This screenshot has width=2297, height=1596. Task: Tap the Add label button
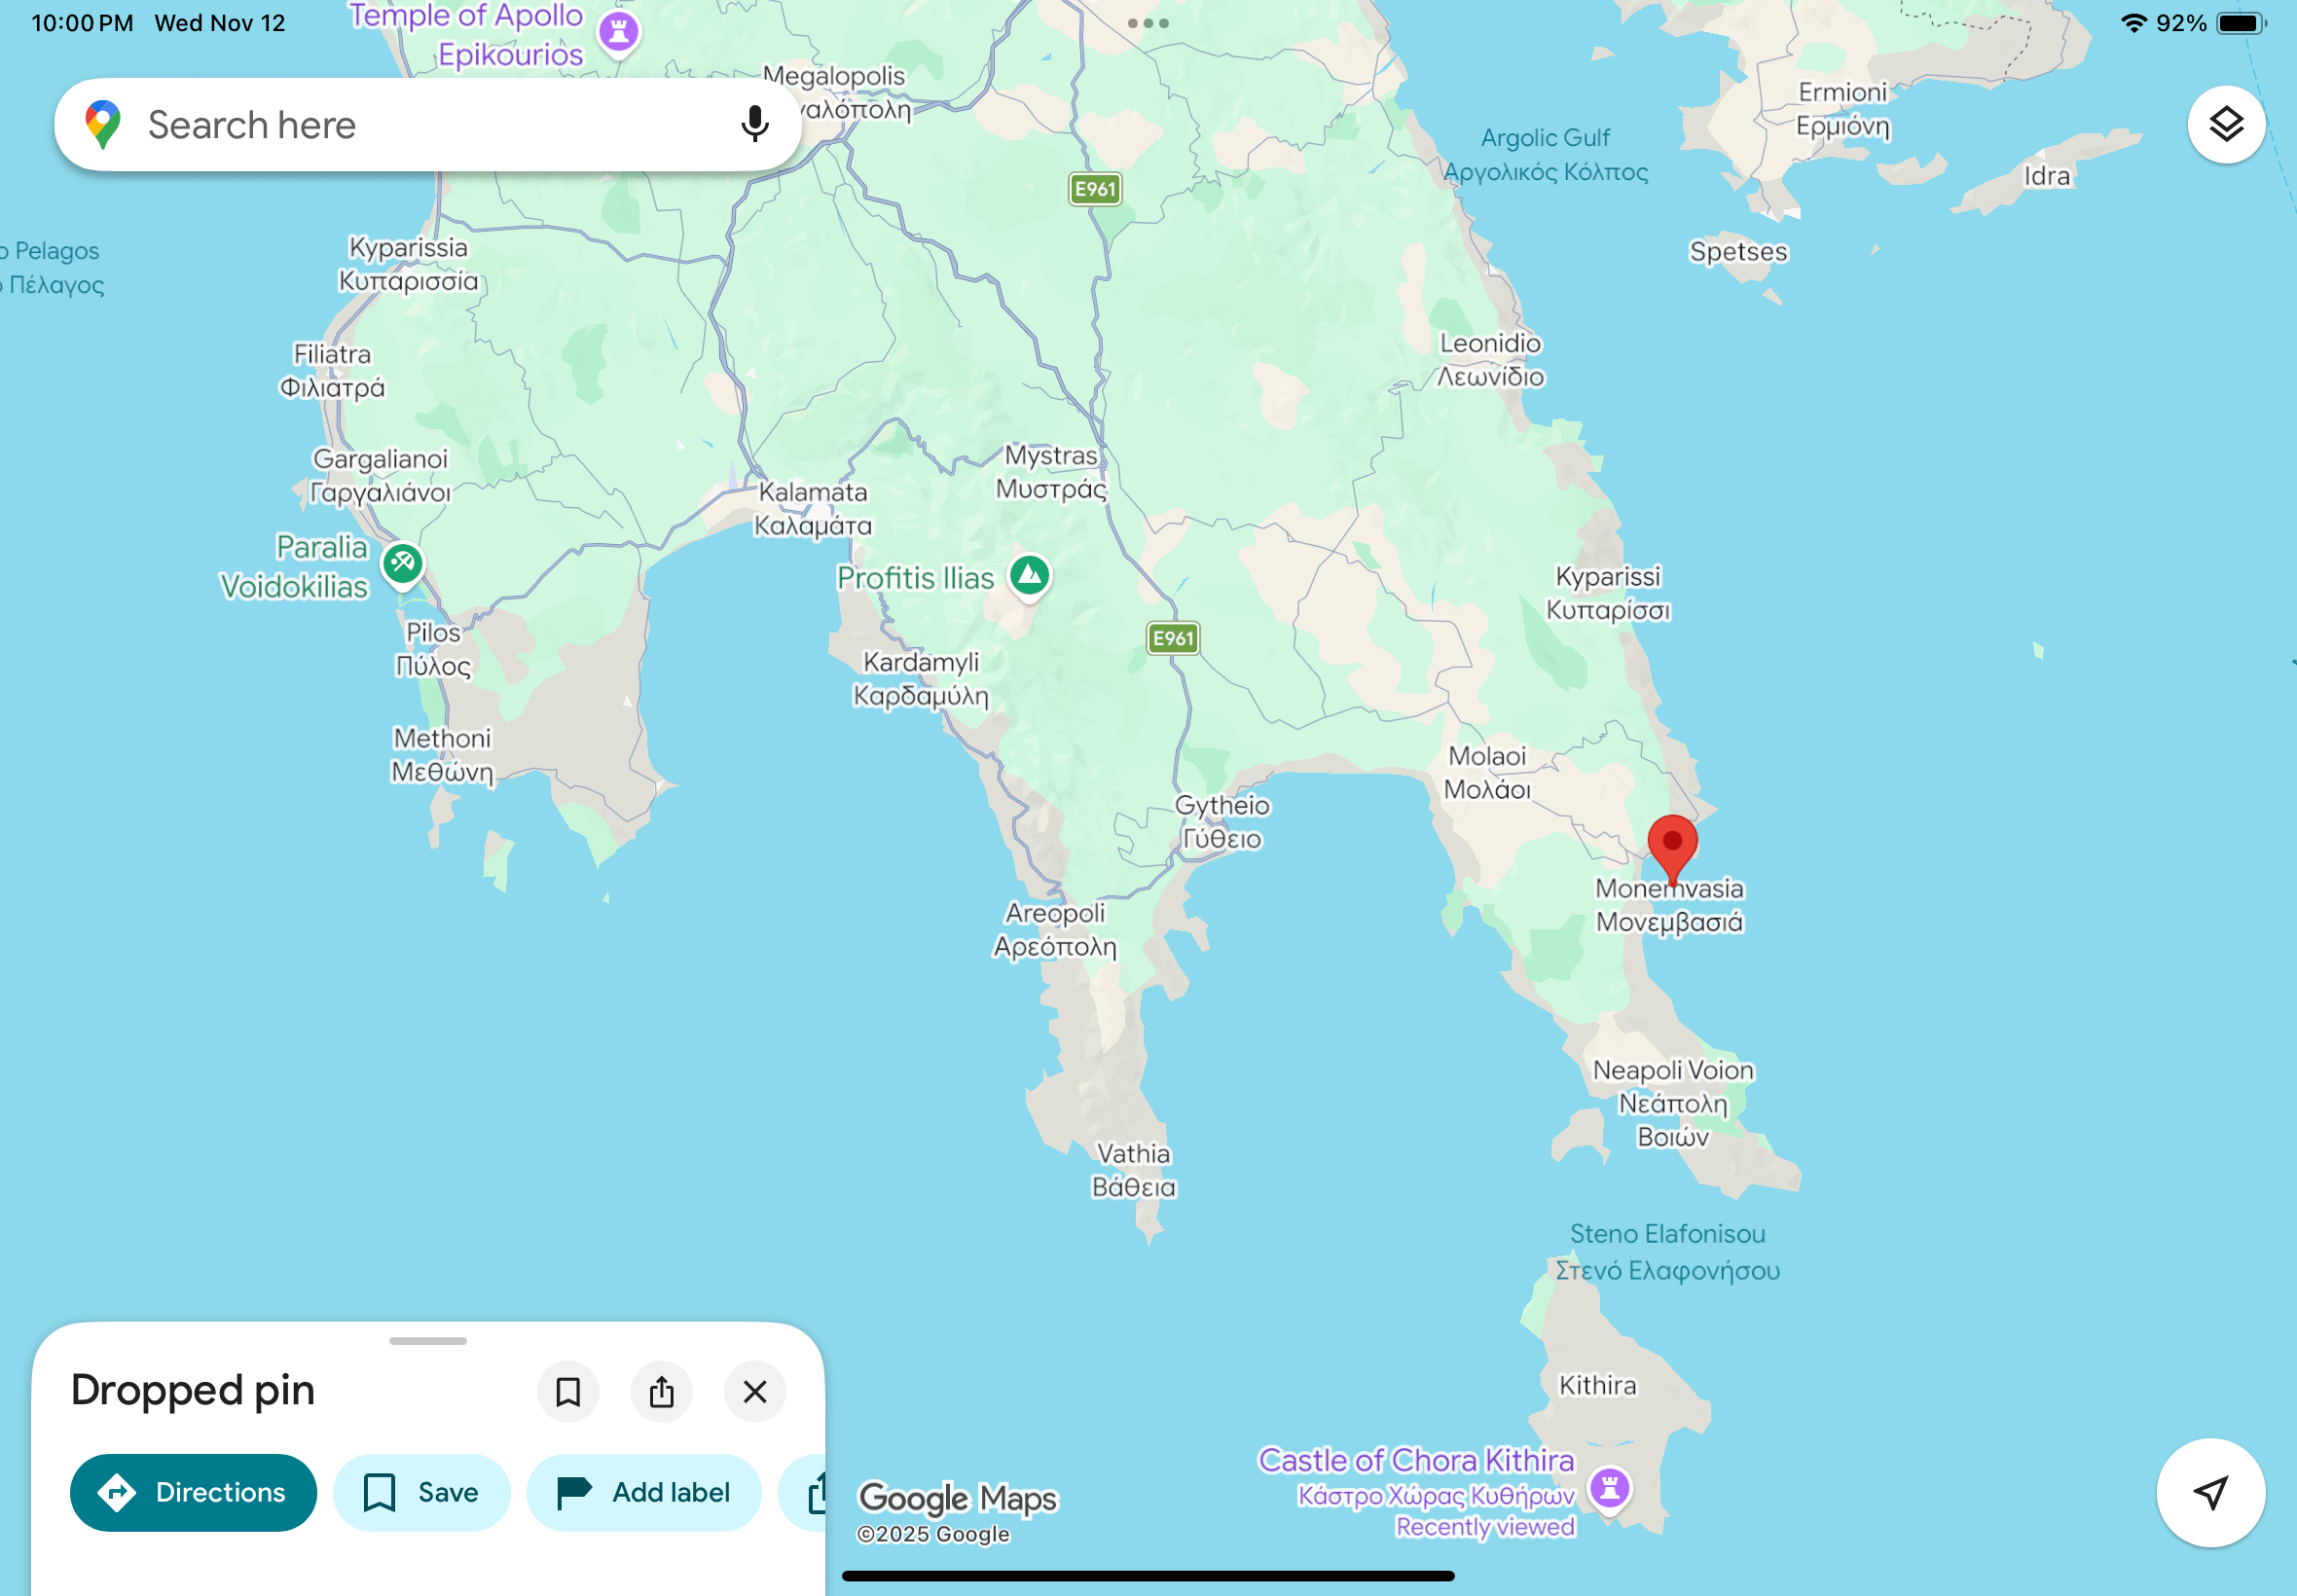[643, 1492]
